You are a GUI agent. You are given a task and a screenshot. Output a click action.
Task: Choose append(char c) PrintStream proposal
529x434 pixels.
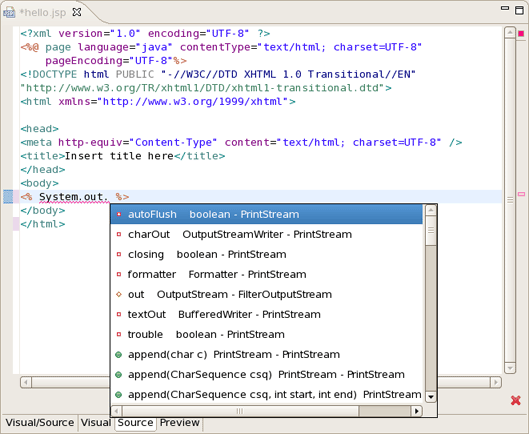[x=267, y=354]
